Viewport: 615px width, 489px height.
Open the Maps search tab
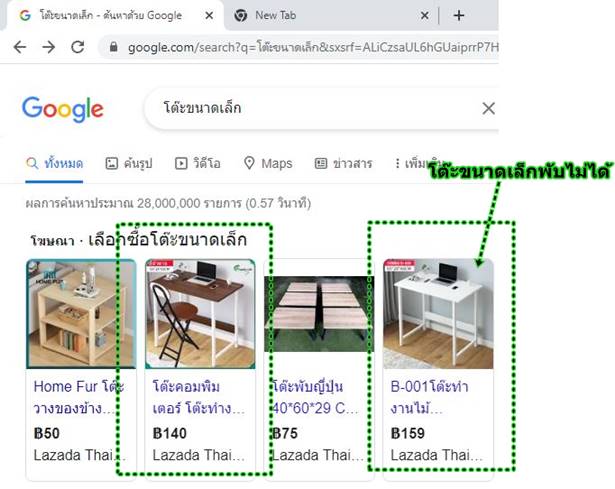click(268, 163)
